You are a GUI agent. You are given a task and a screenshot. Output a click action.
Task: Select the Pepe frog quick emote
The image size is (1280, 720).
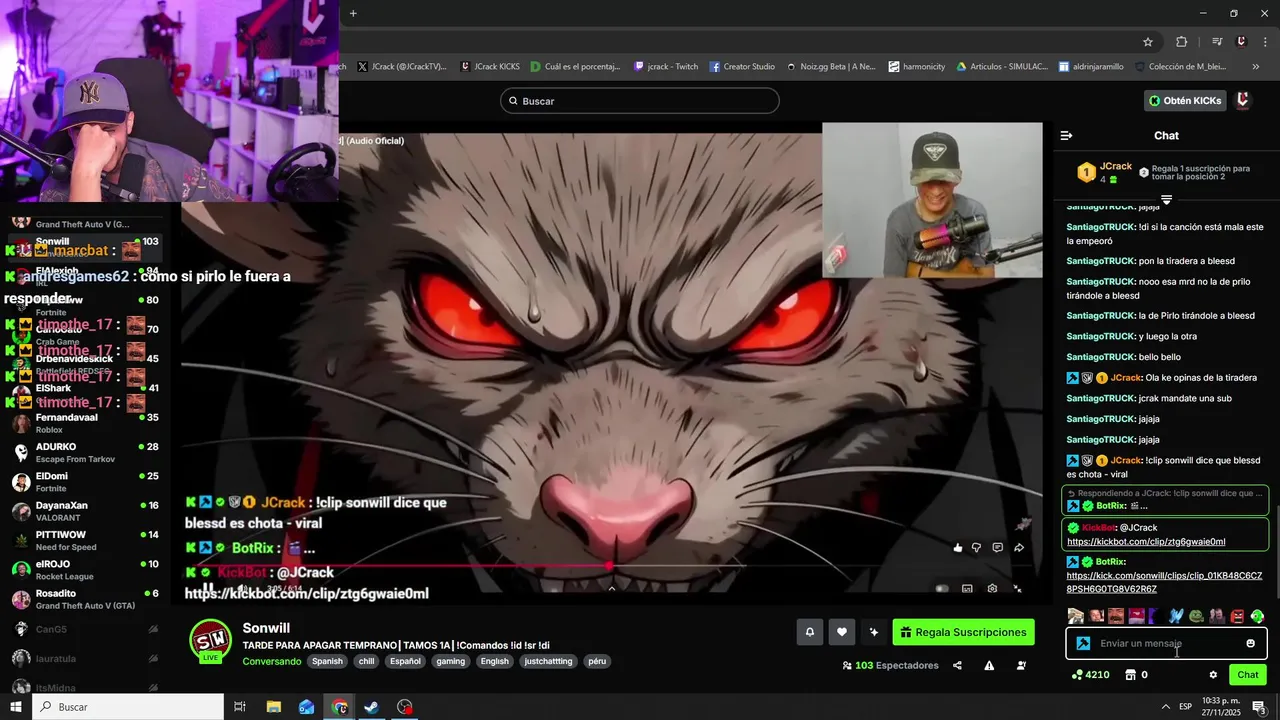(1196, 616)
